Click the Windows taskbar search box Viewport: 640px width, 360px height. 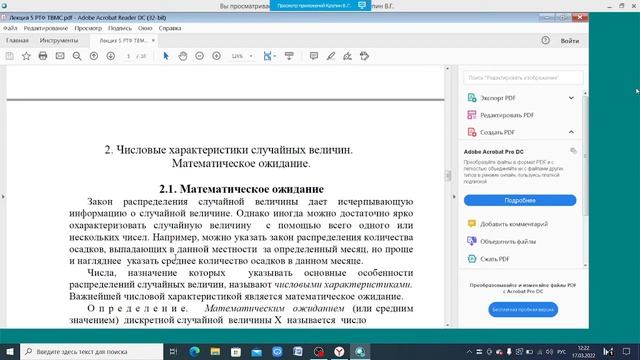tap(91, 351)
